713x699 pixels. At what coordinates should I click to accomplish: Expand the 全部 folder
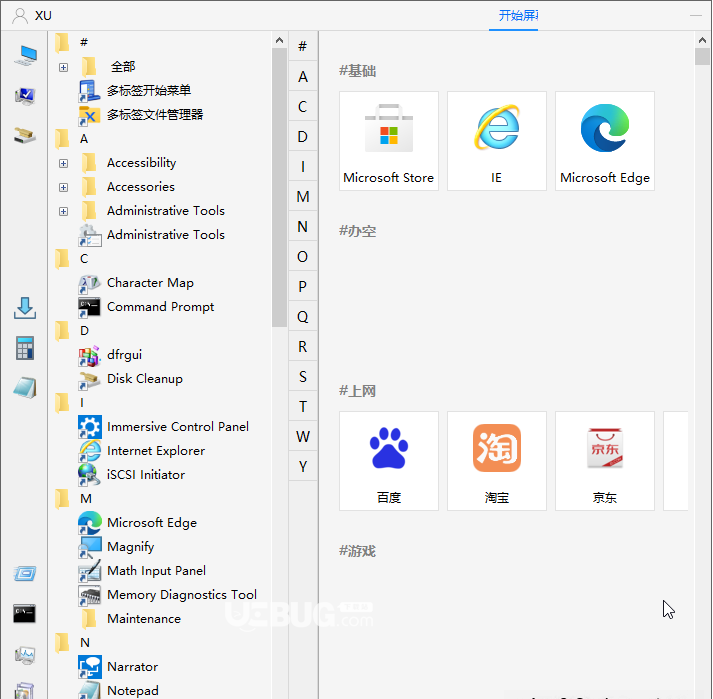[x=64, y=67]
